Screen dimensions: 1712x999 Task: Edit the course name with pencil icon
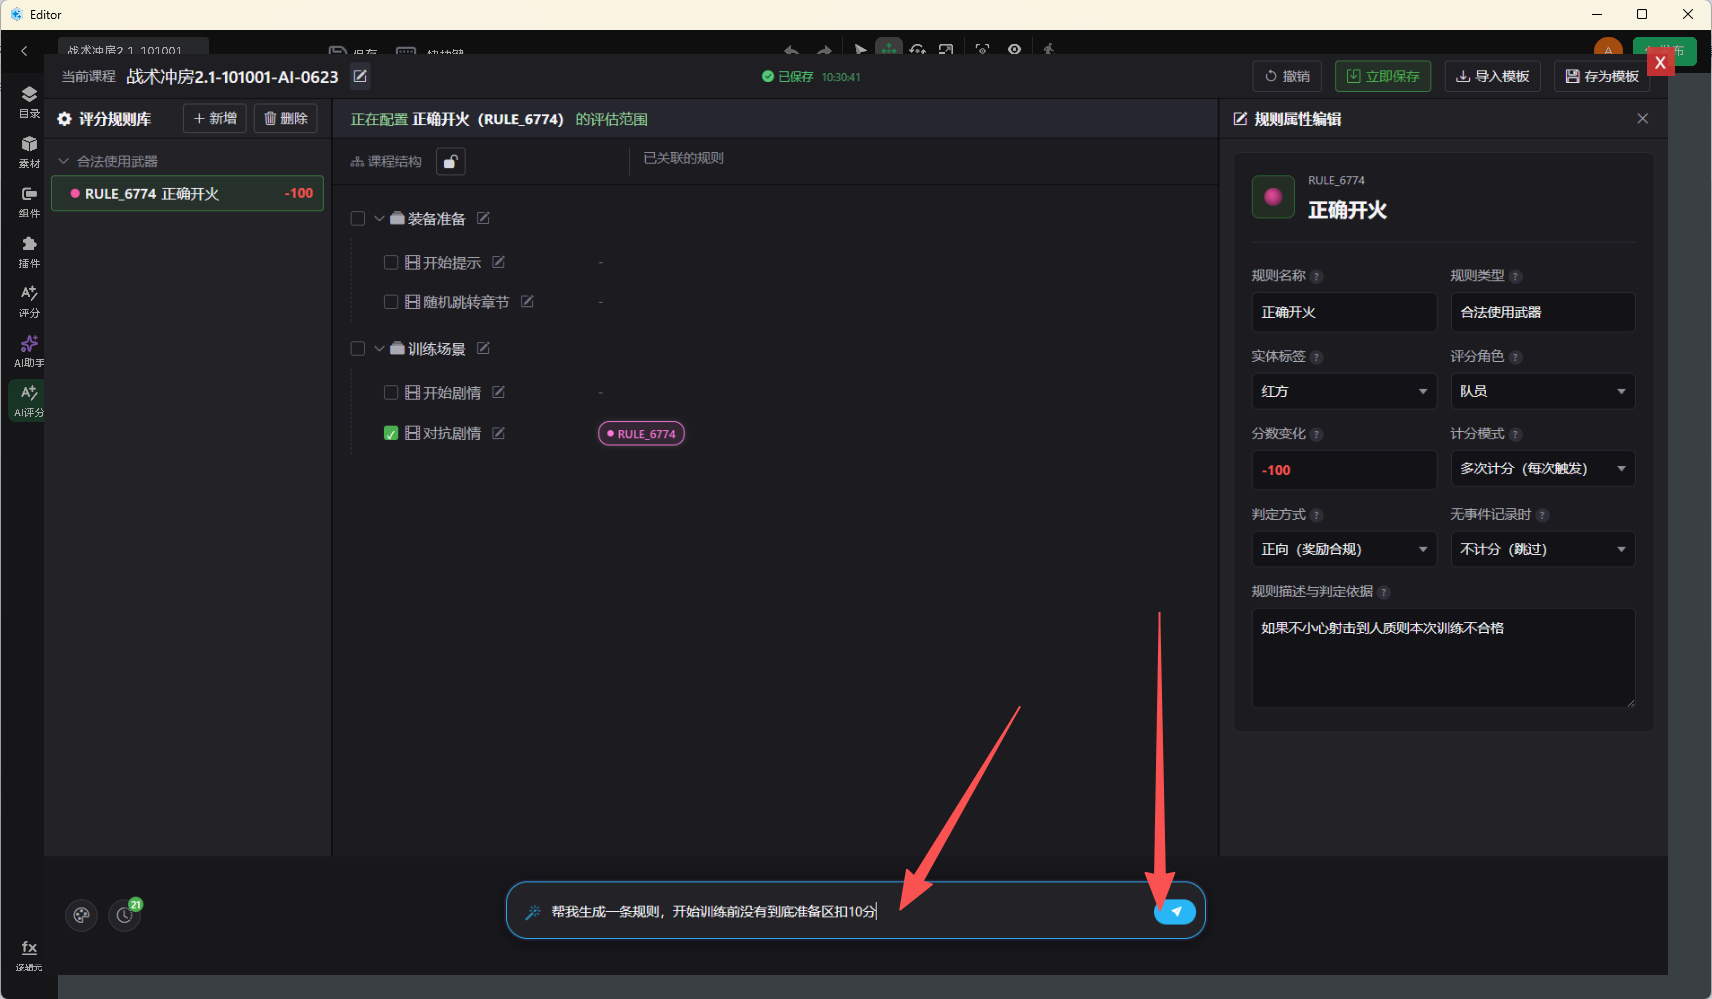pyautogui.click(x=360, y=76)
